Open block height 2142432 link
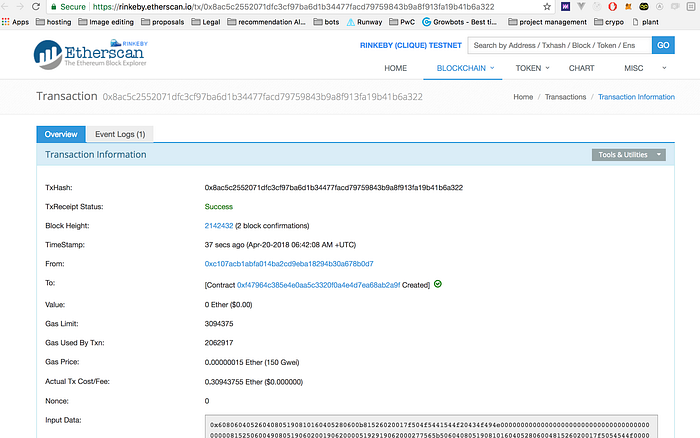Screen dimensions: 700x438 coord(219,226)
